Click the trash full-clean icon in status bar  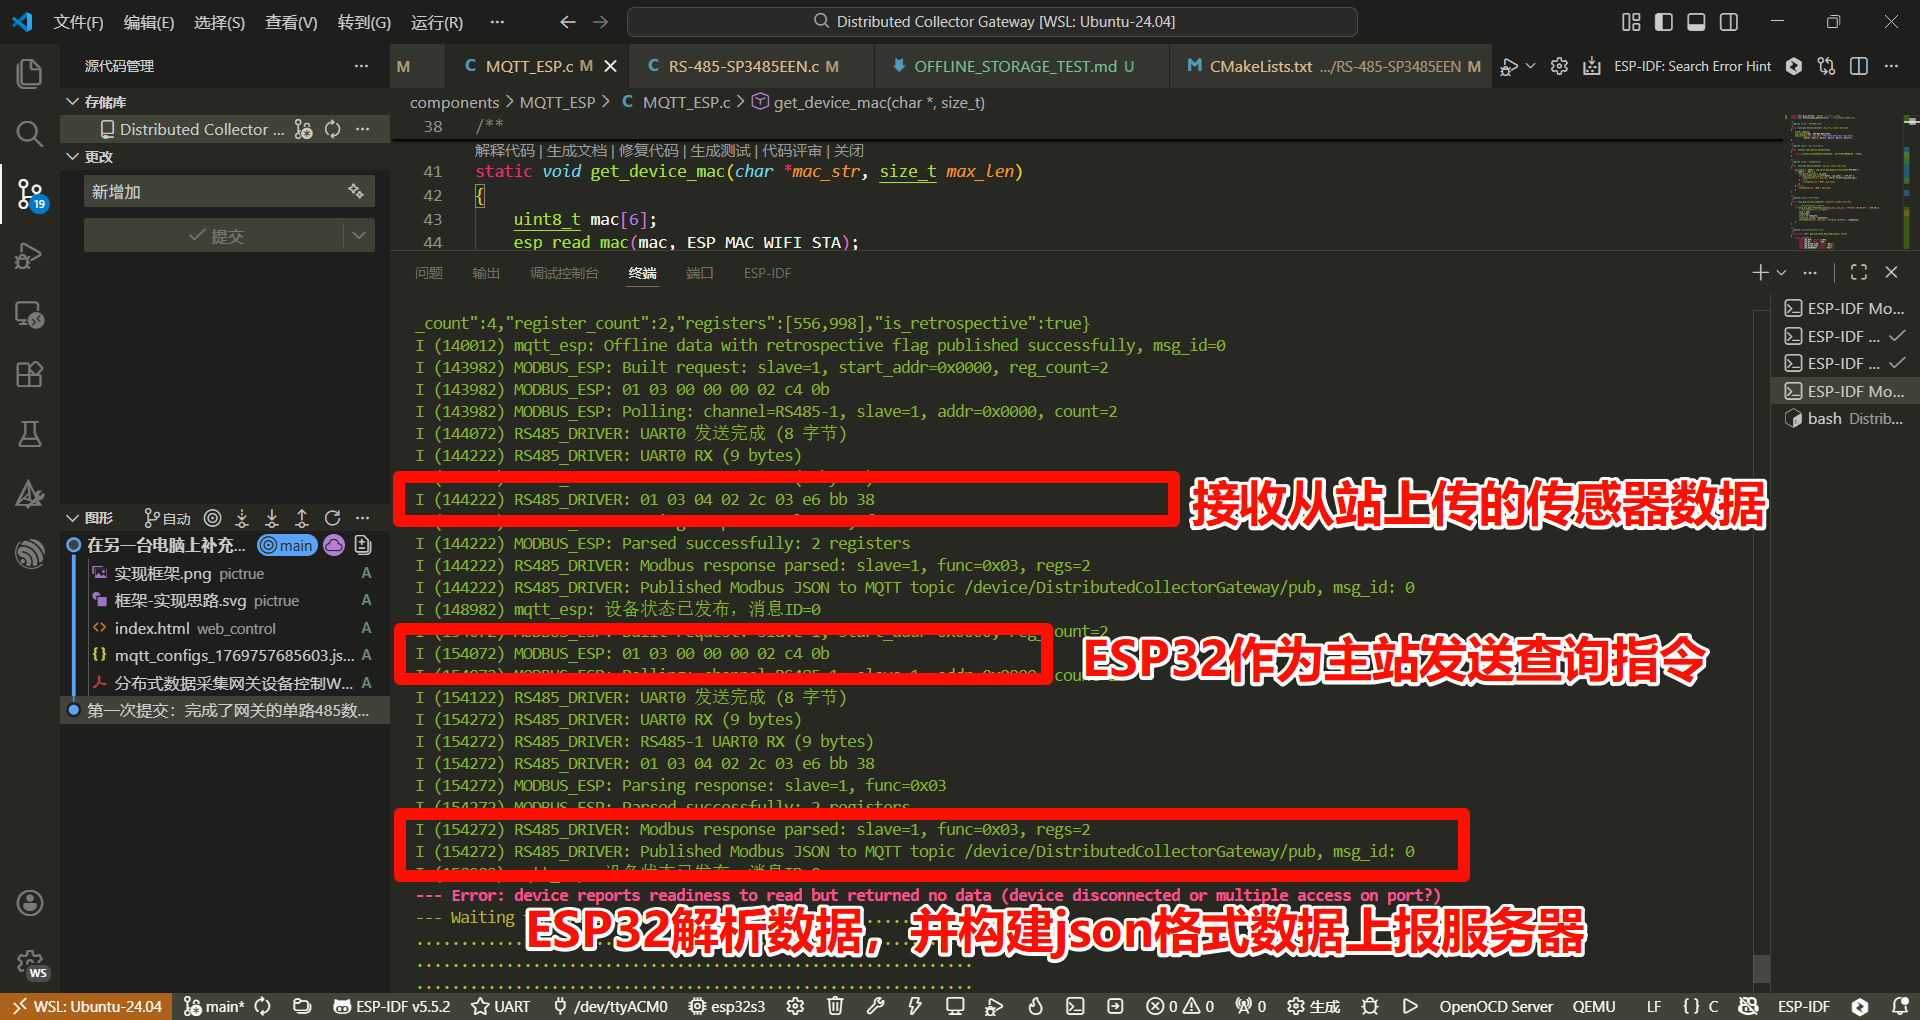click(835, 1006)
